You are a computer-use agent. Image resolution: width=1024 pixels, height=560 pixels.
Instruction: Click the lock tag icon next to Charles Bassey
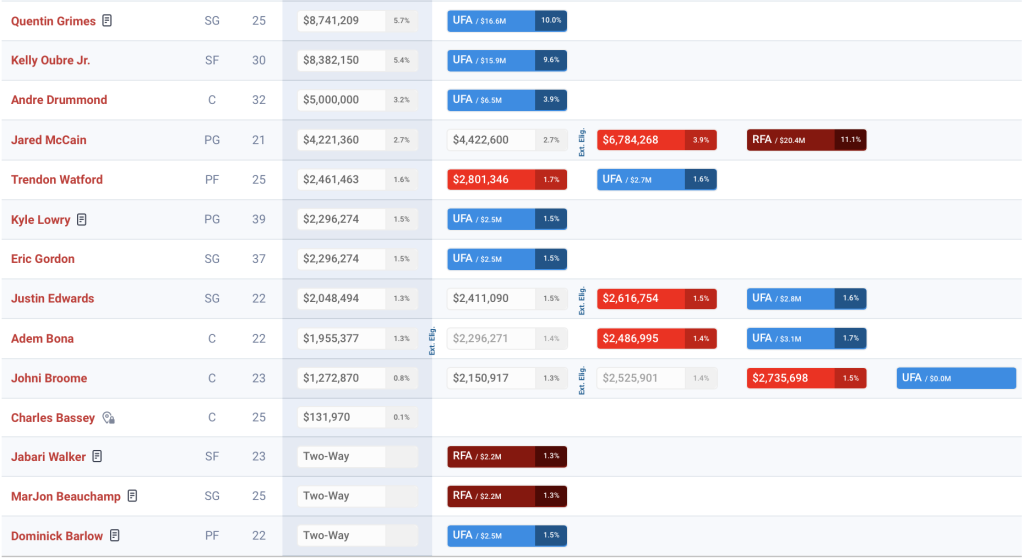tap(108, 418)
